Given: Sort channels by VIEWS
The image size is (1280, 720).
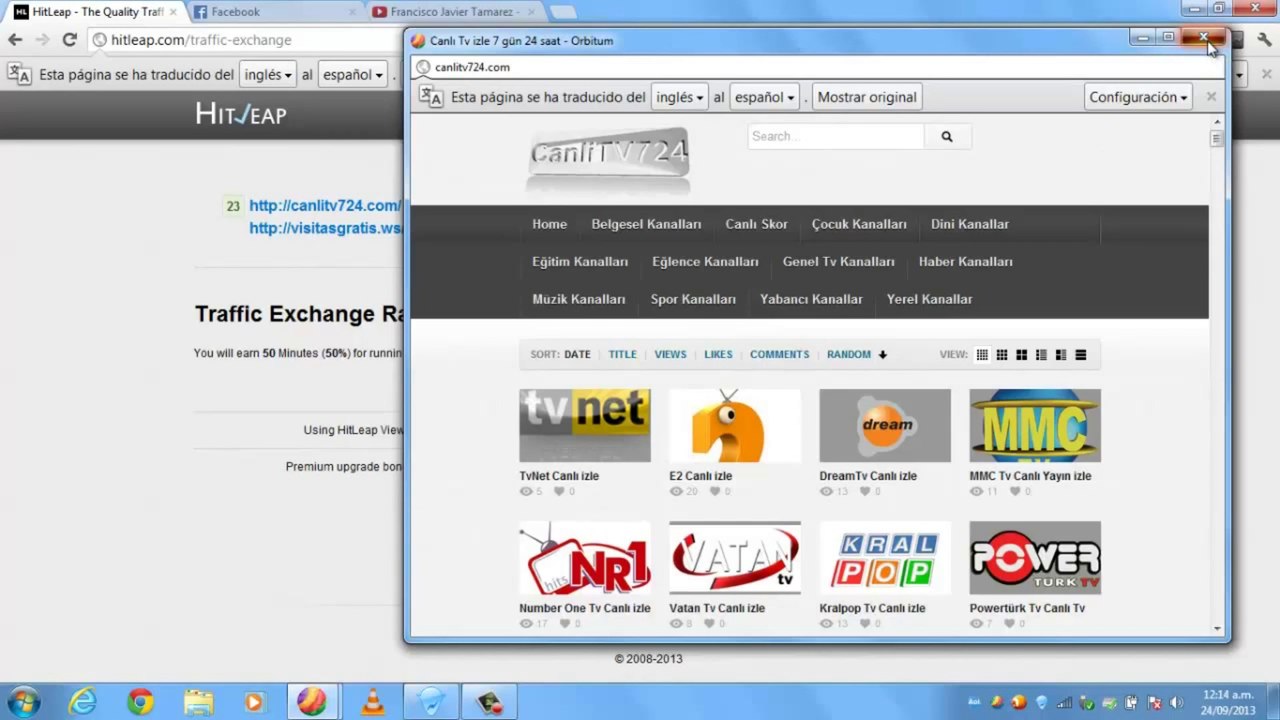Looking at the screenshot, I should [x=670, y=355].
